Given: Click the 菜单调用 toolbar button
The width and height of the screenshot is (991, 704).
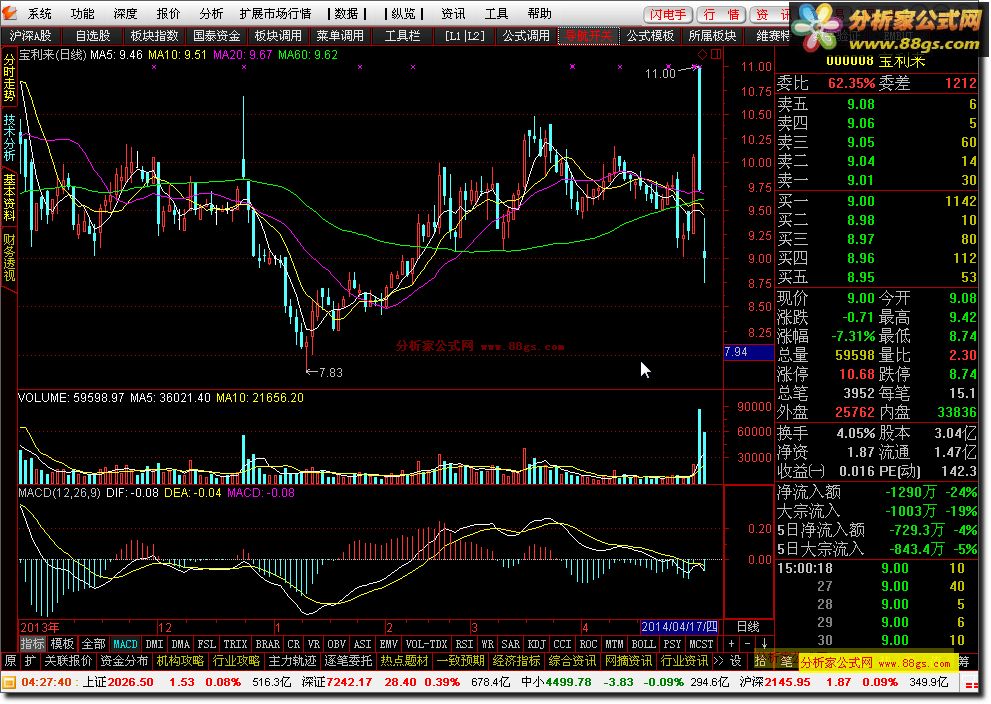Looking at the screenshot, I should point(340,36).
